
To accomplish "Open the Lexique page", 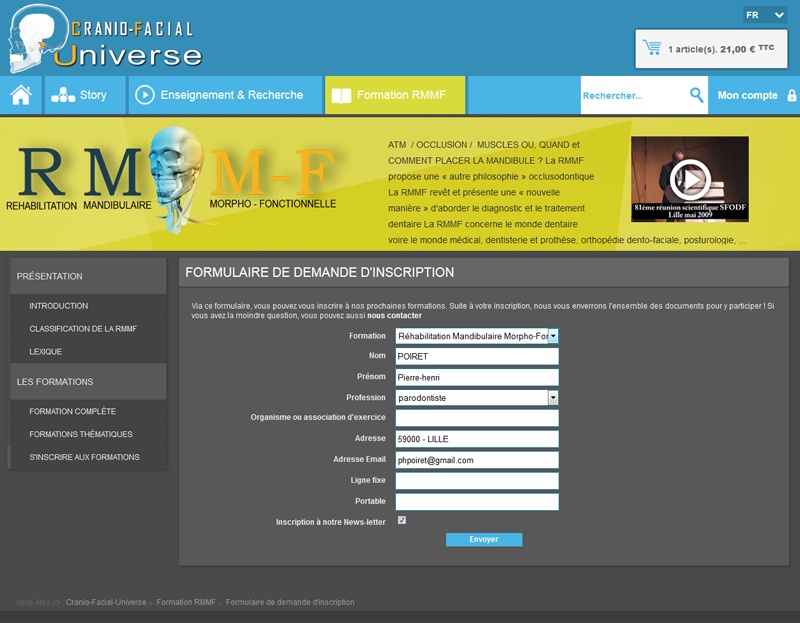I will [45, 352].
